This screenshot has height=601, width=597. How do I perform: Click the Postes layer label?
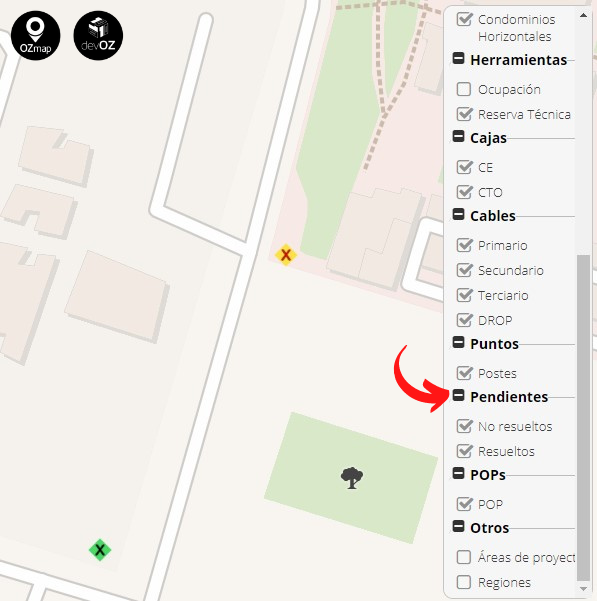coord(497,373)
